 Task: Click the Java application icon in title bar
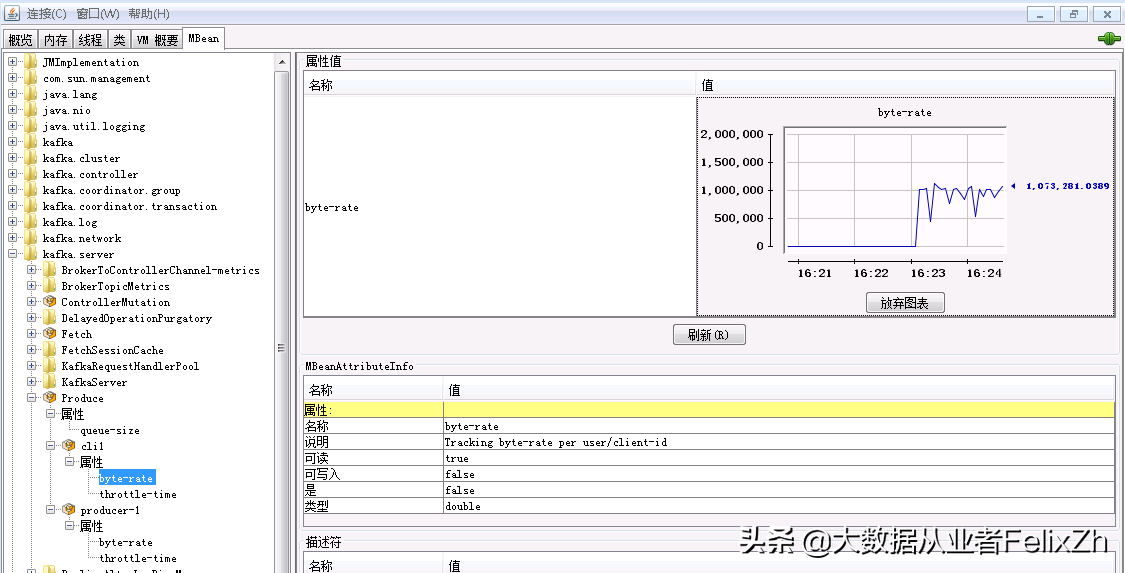point(12,14)
